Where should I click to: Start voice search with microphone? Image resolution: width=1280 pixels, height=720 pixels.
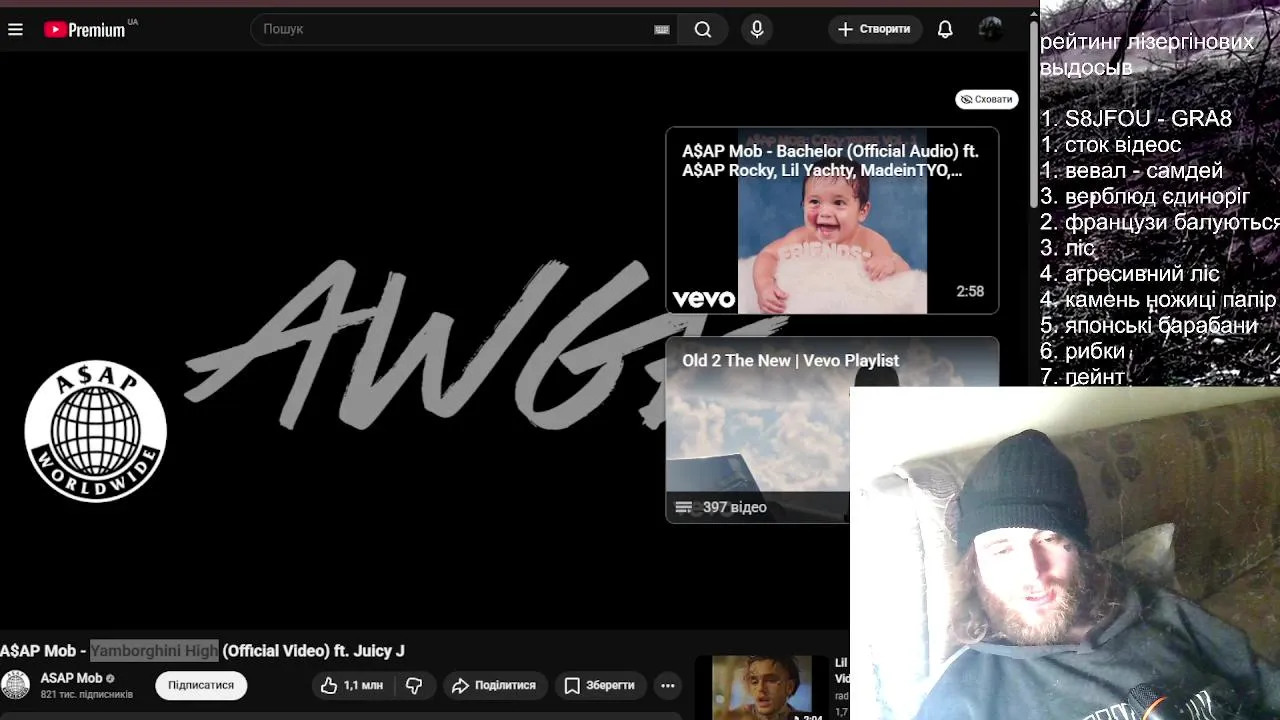[x=757, y=29]
